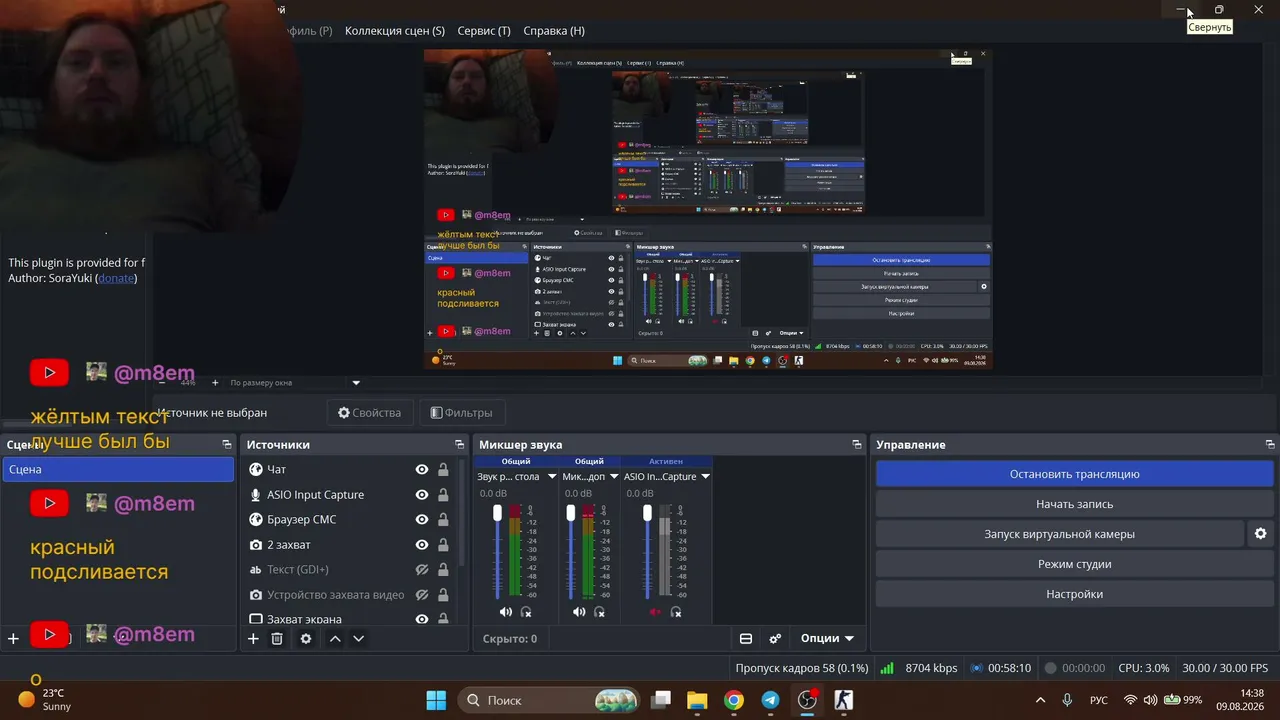This screenshot has height=720, width=1280.
Task: Toggle lock on ASIO Input Capture source
Action: 443,495
